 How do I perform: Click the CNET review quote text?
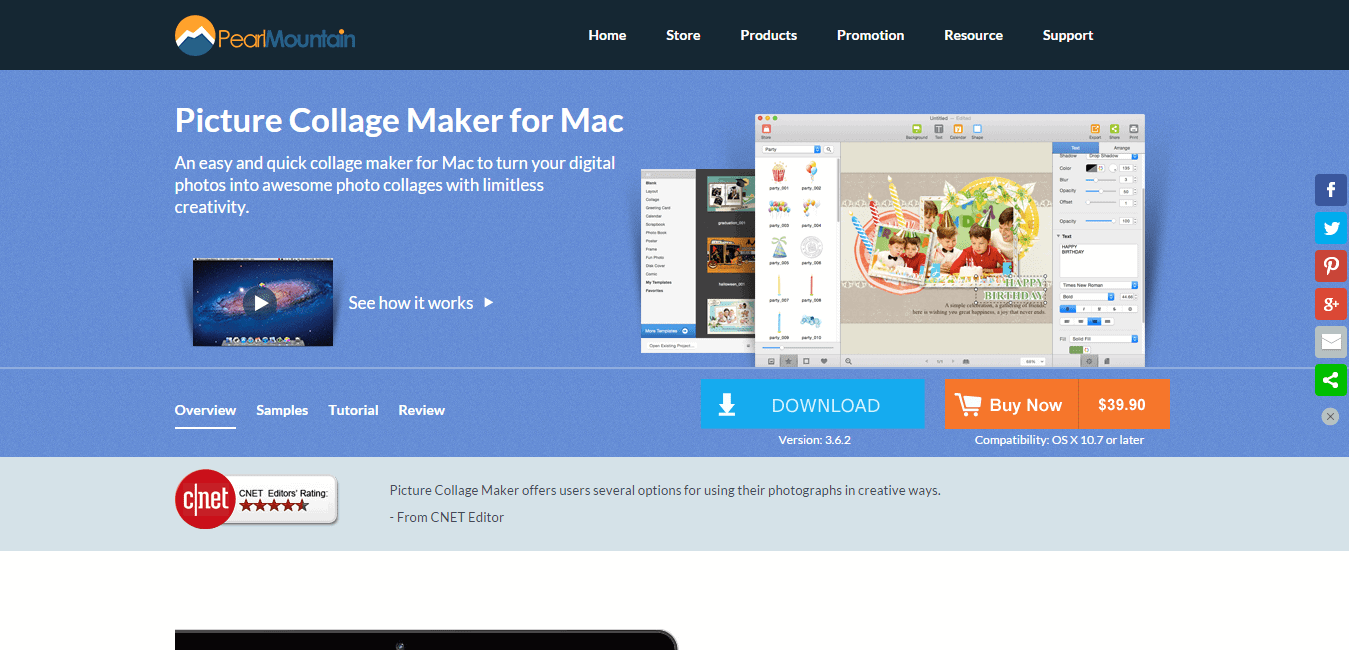pos(665,490)
